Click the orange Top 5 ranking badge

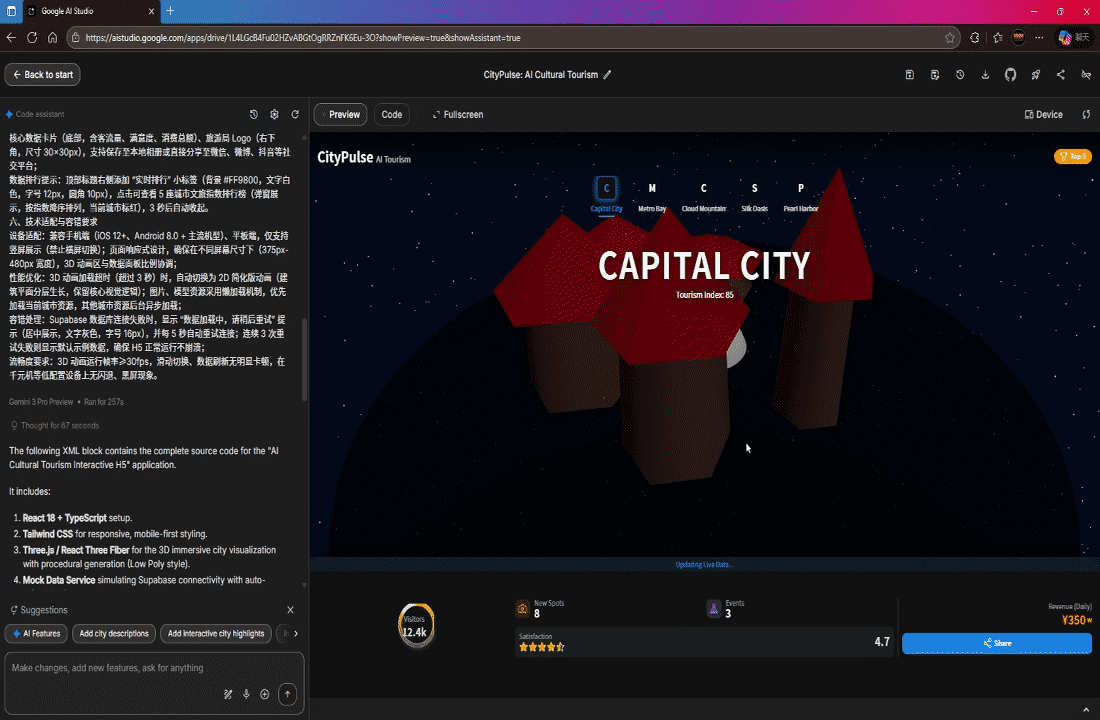click(x=1073, y=156)
